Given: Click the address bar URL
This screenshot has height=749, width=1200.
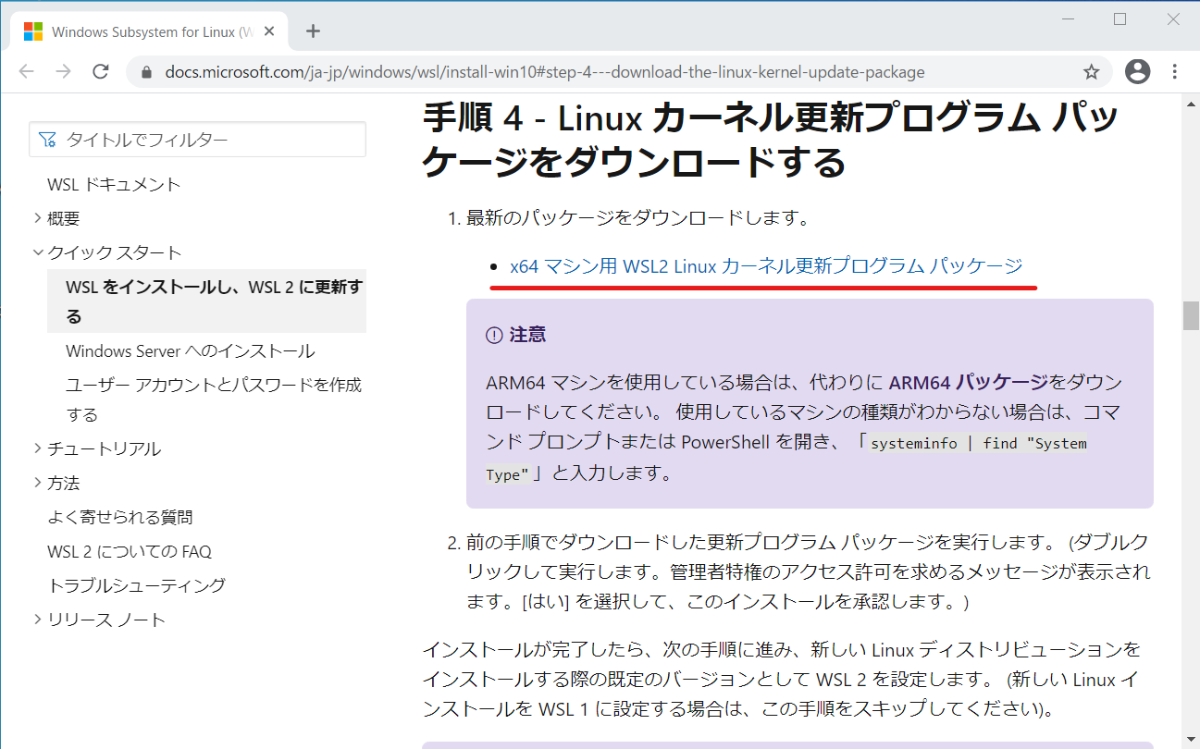Looking at the screenshot, I should coord(545,72).
